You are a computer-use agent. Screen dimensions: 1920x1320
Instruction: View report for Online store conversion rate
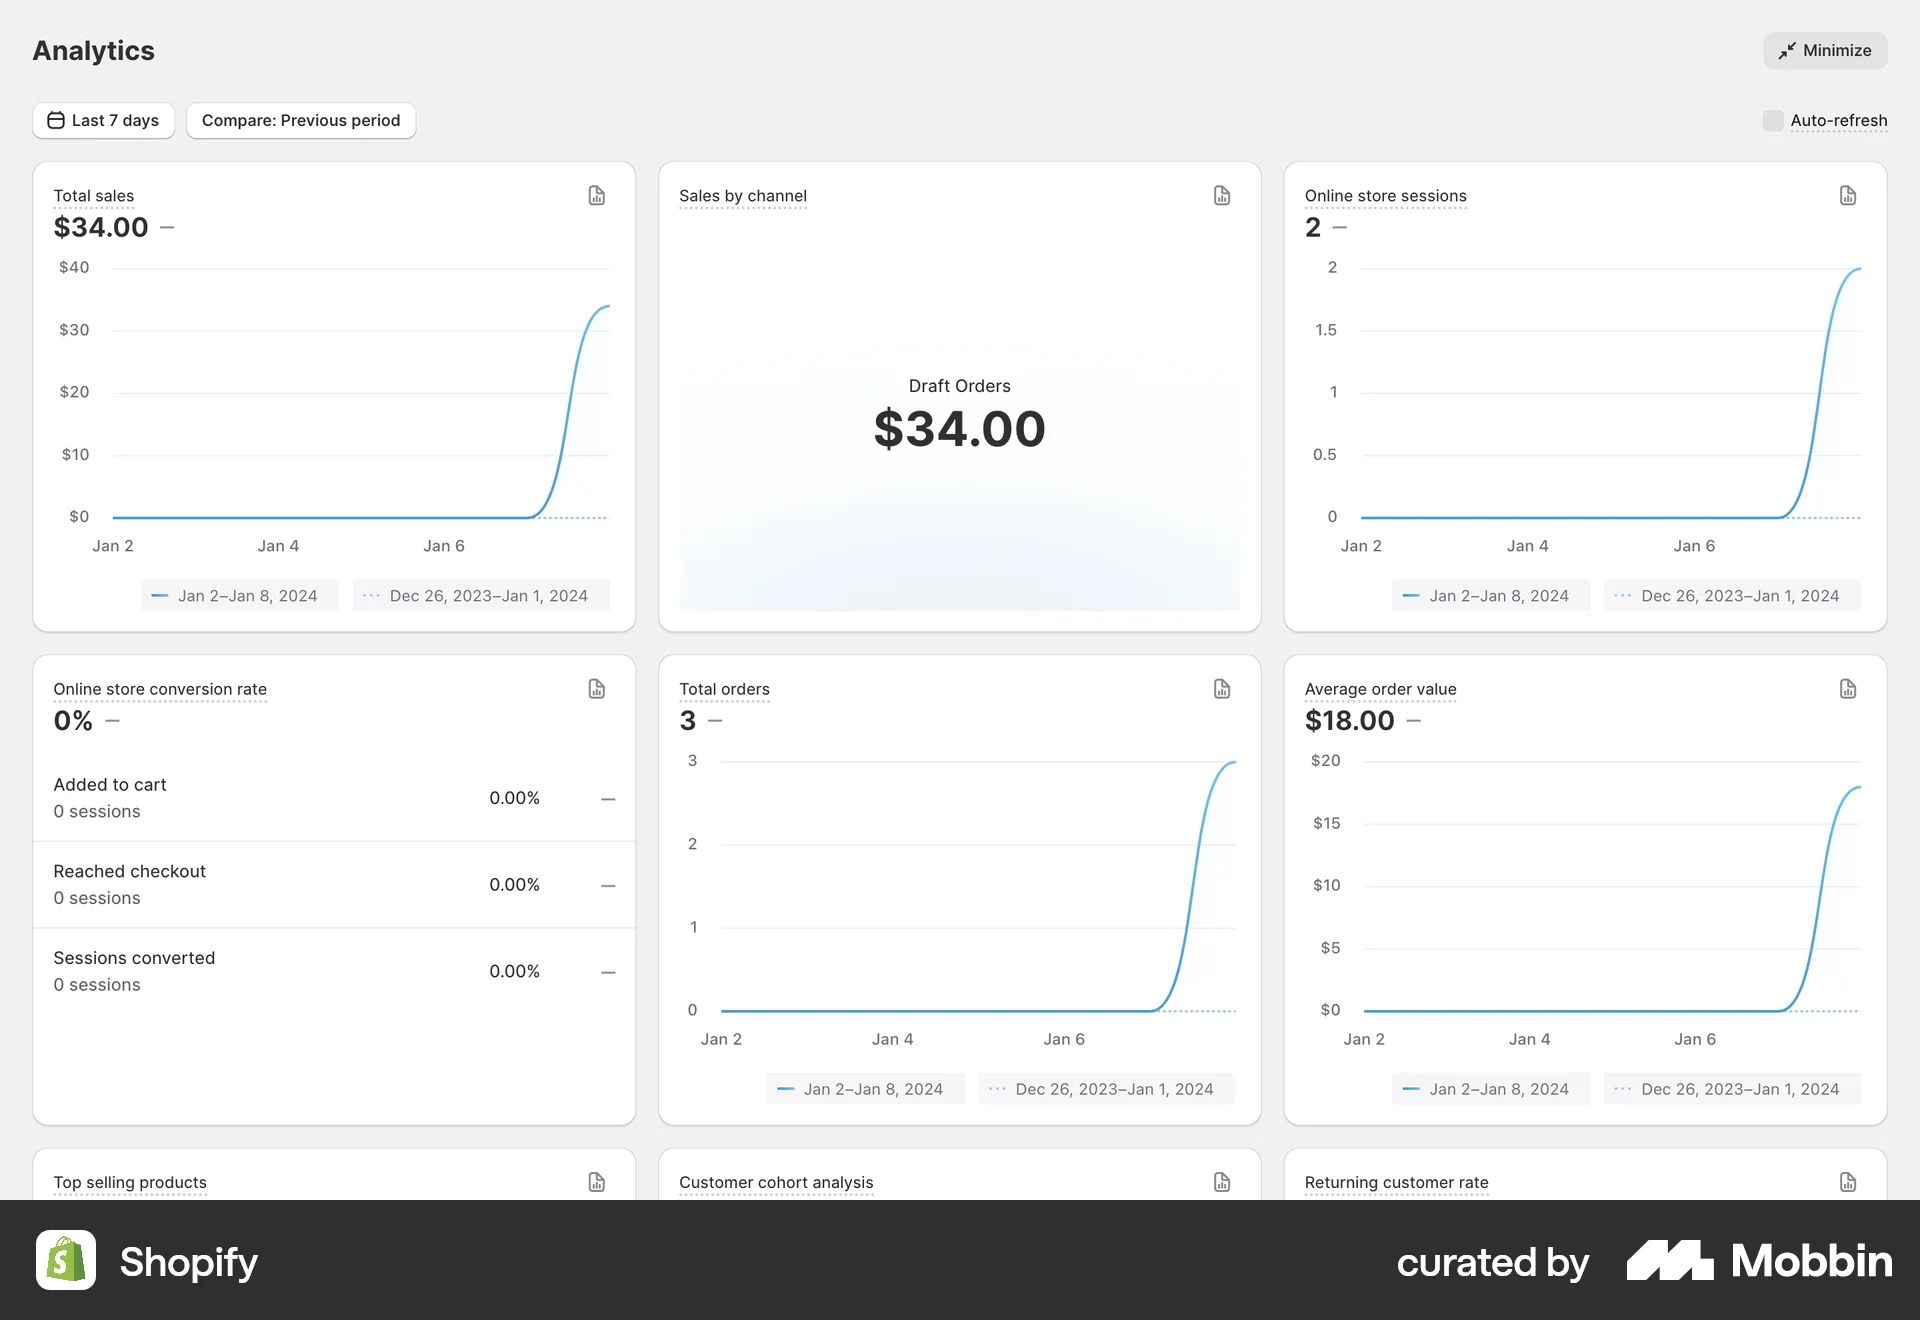(596, 689)
